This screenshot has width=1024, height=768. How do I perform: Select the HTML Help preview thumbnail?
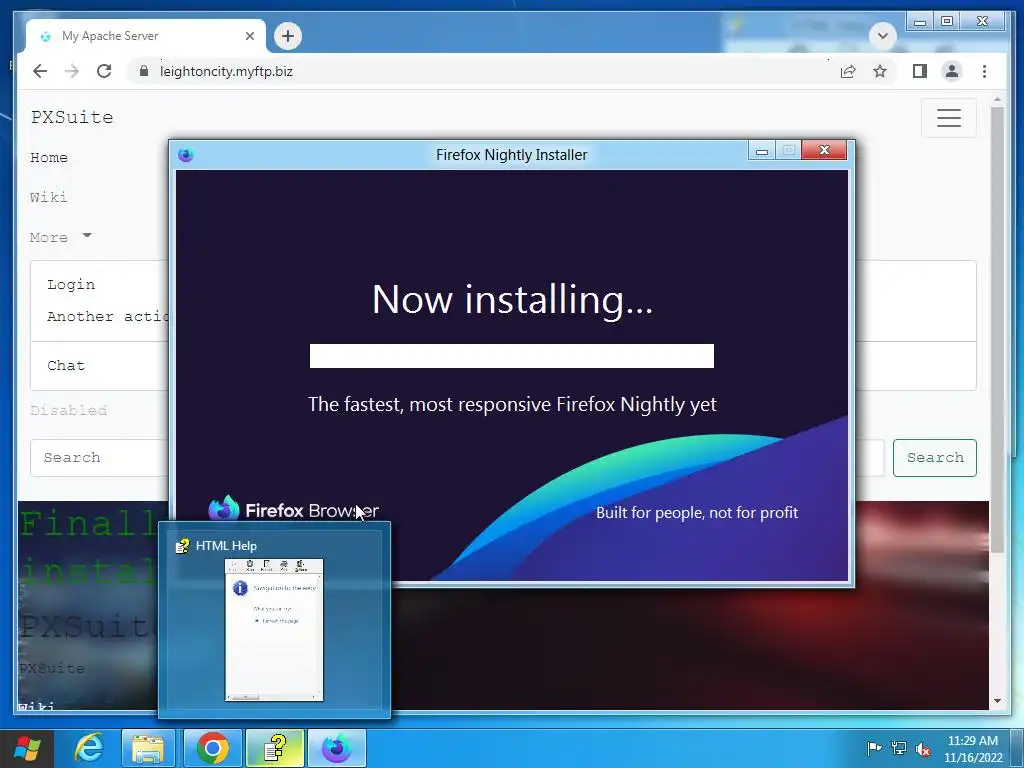(x=274, y=630)
